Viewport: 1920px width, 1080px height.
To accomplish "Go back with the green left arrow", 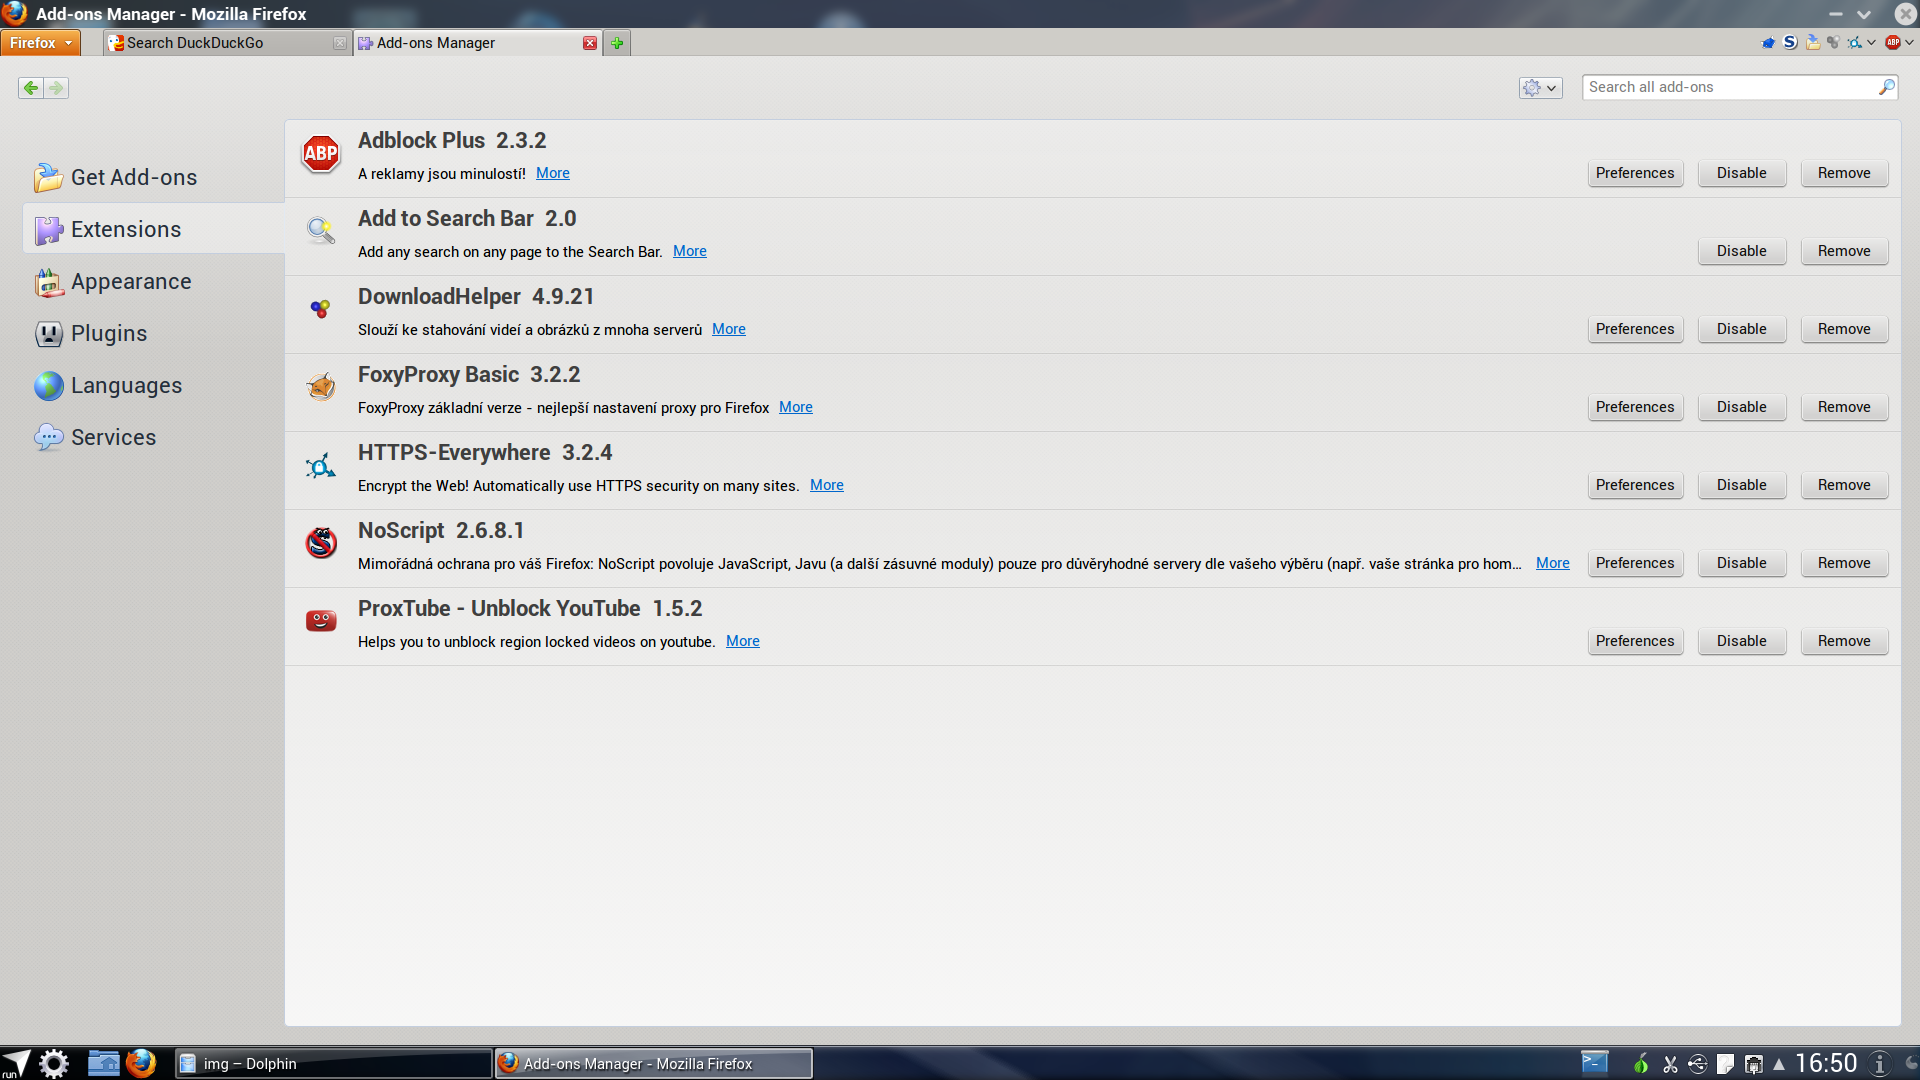I will [31, 88].
